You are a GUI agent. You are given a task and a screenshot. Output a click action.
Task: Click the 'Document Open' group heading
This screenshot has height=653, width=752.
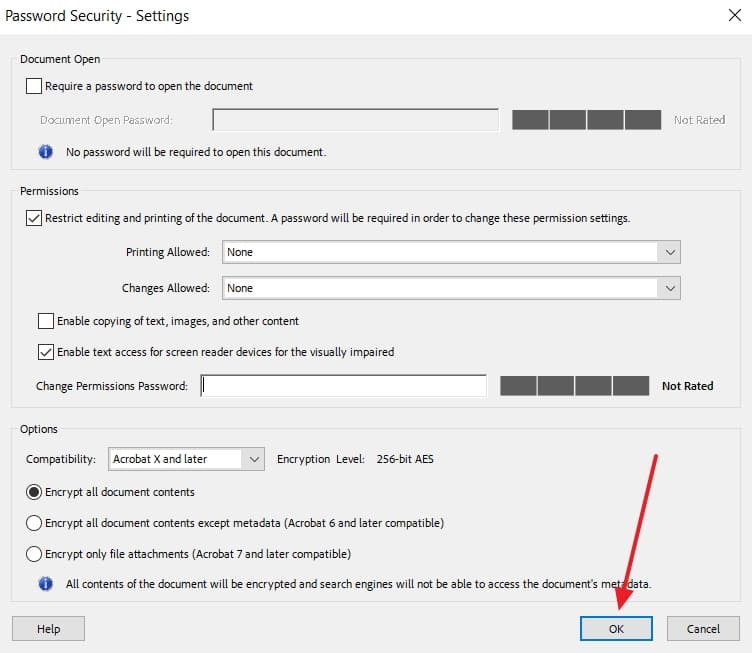point(60,59)
